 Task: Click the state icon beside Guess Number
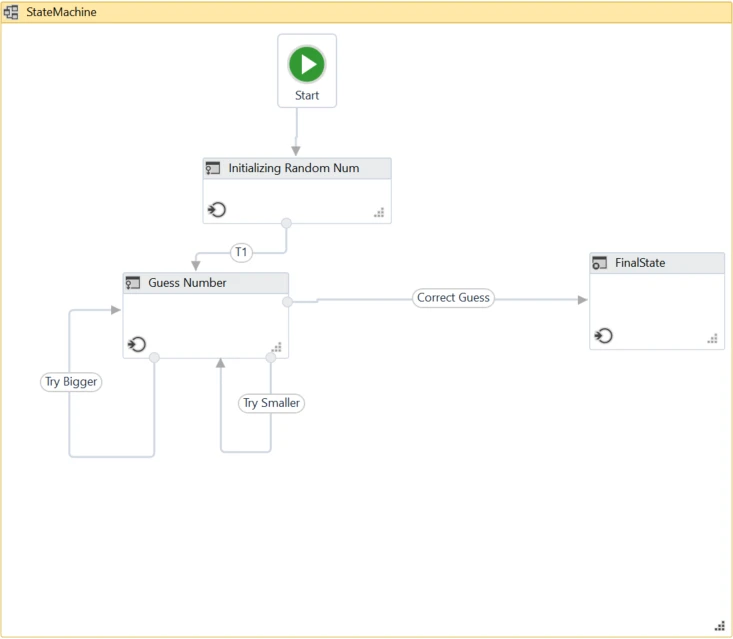(x=133, y=283)
